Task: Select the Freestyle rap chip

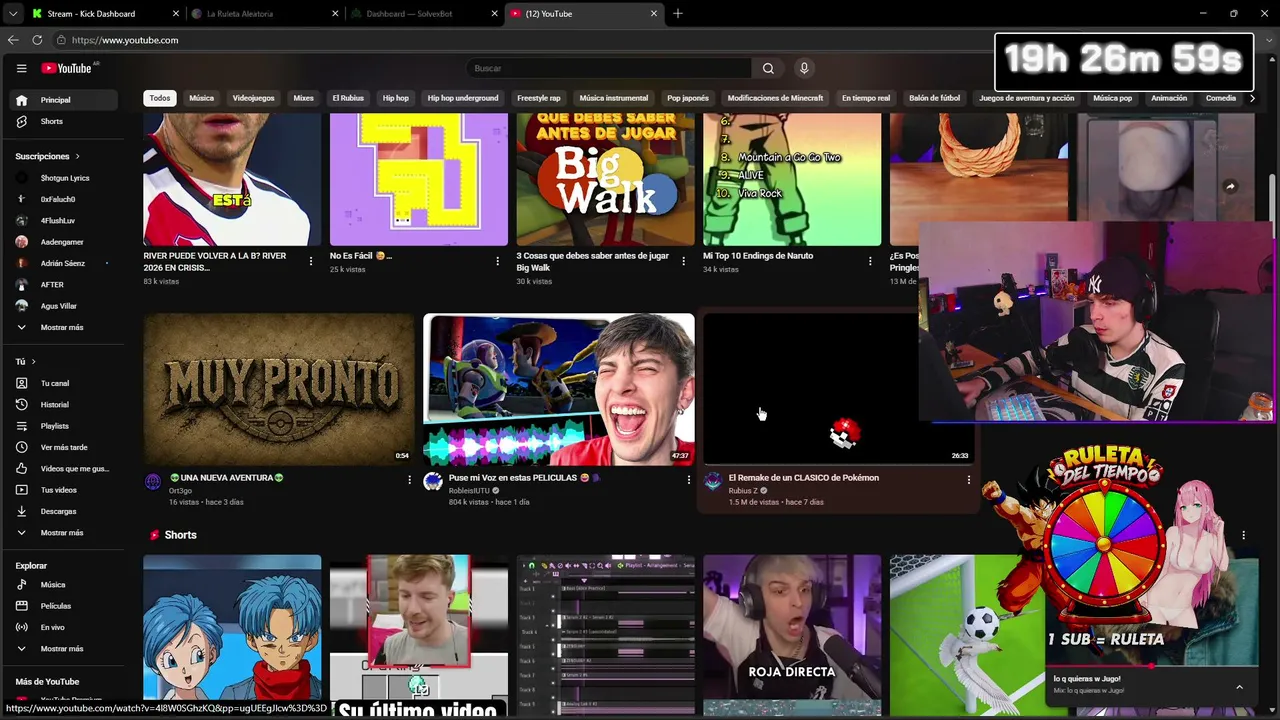Action: click(x=539, y=98)
